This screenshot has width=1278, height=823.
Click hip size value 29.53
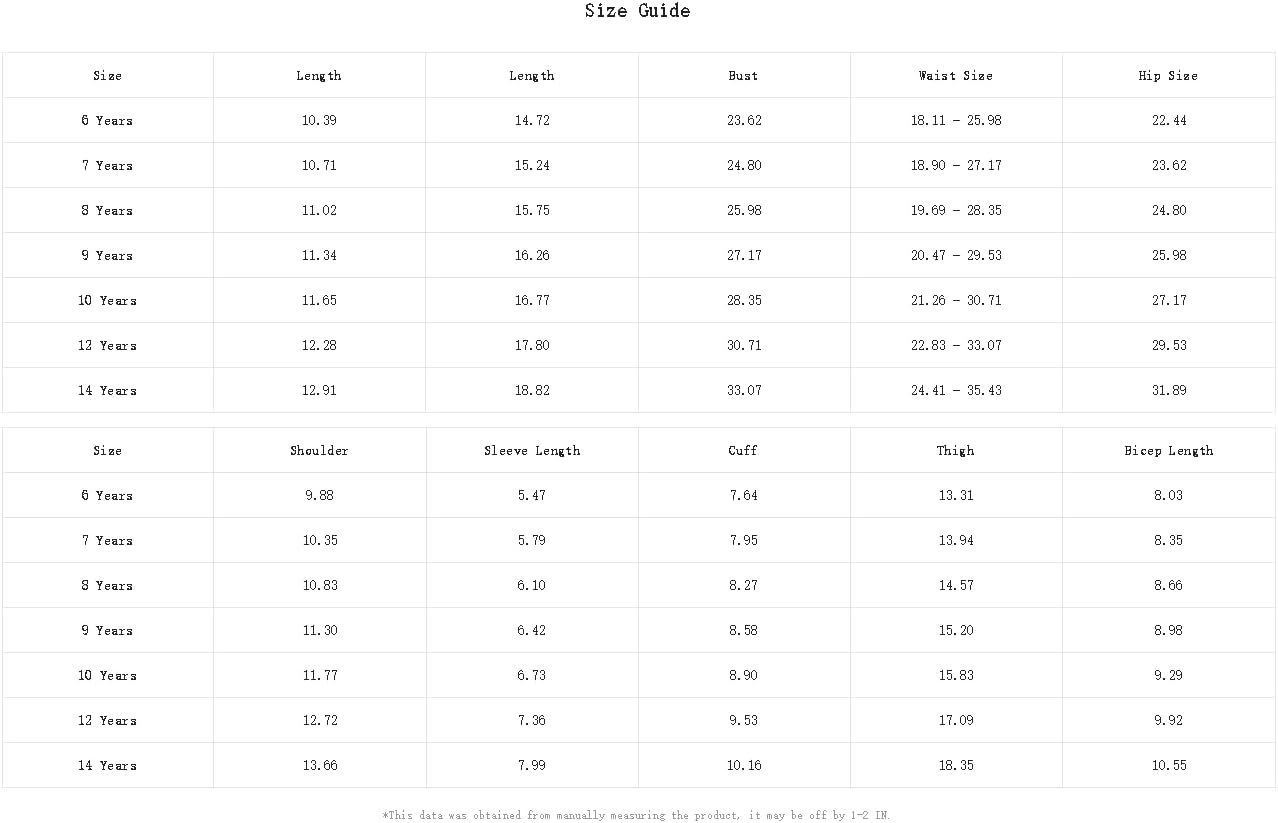click(x=1169, y=346)
